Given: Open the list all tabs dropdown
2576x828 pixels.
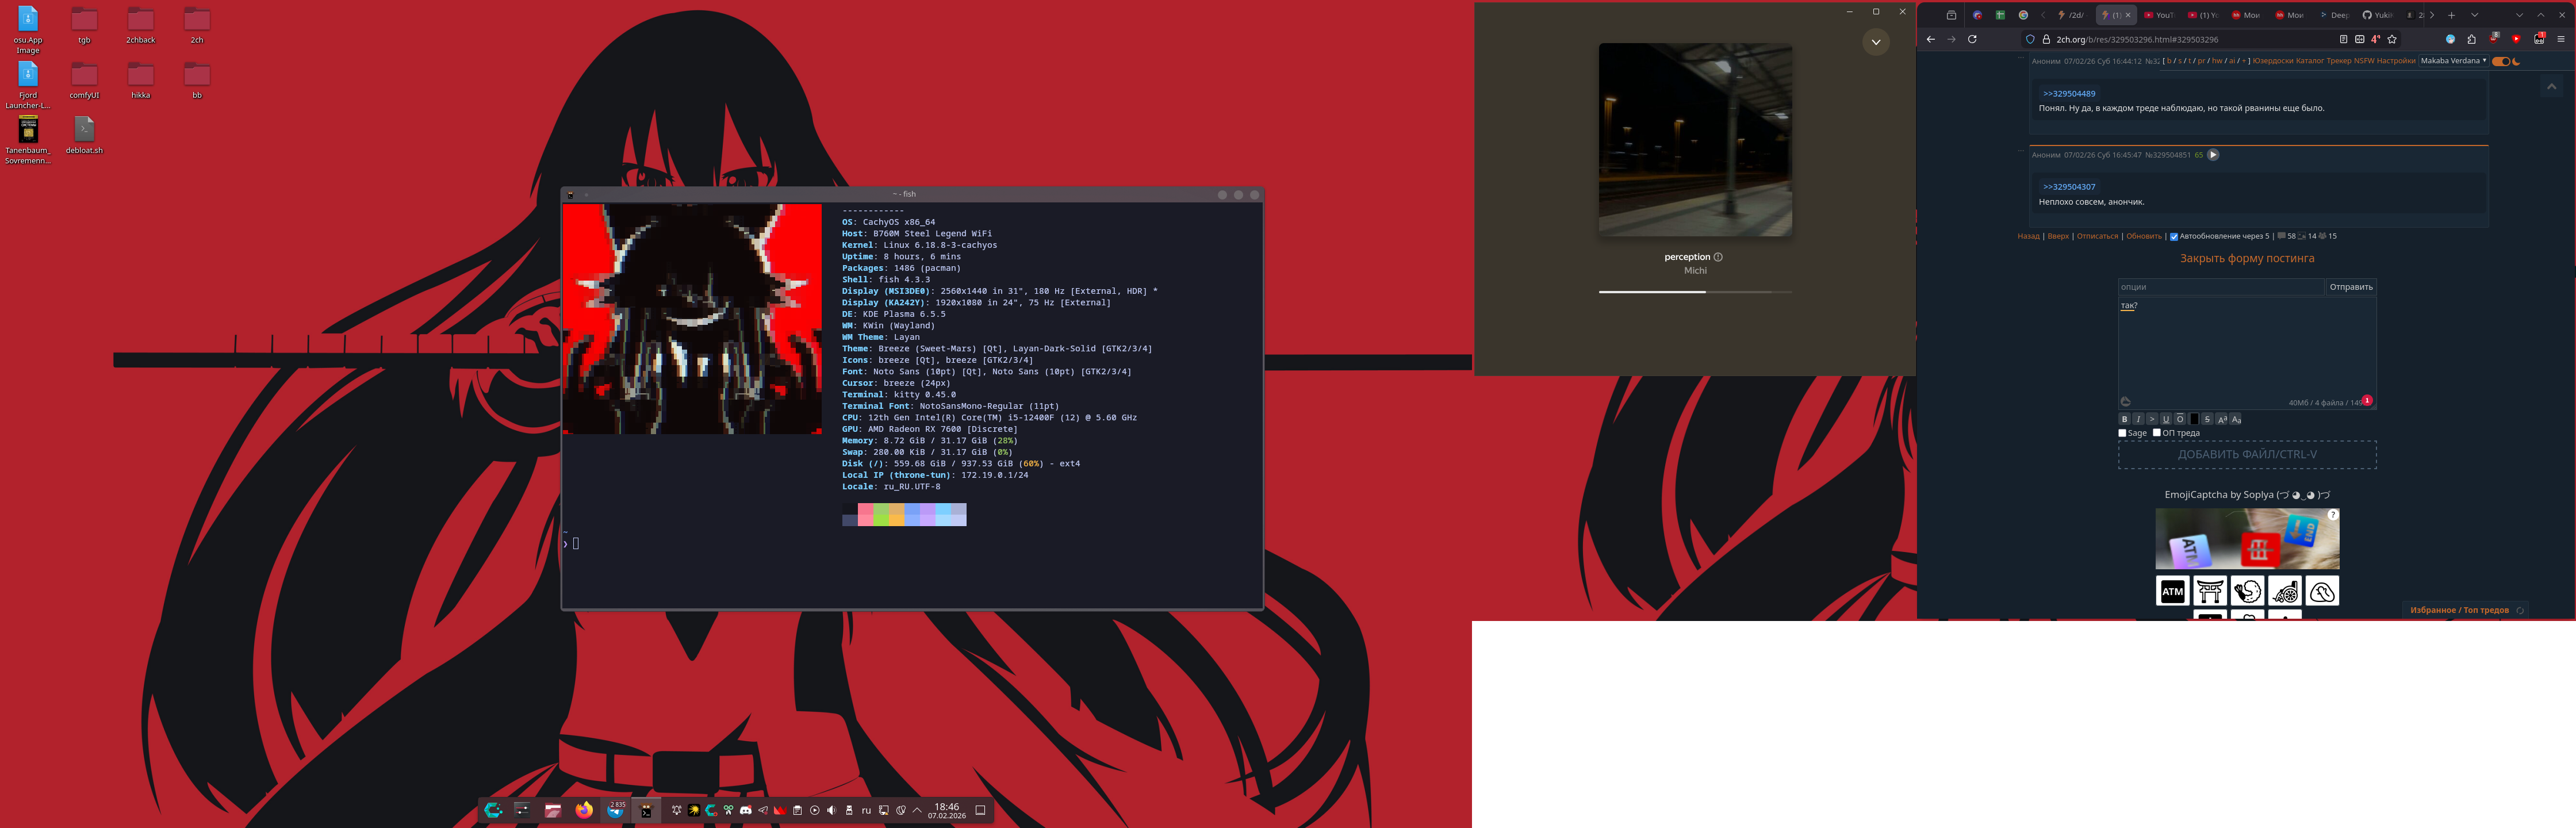Looking at the screenshot, I should tap(2475, 15).
